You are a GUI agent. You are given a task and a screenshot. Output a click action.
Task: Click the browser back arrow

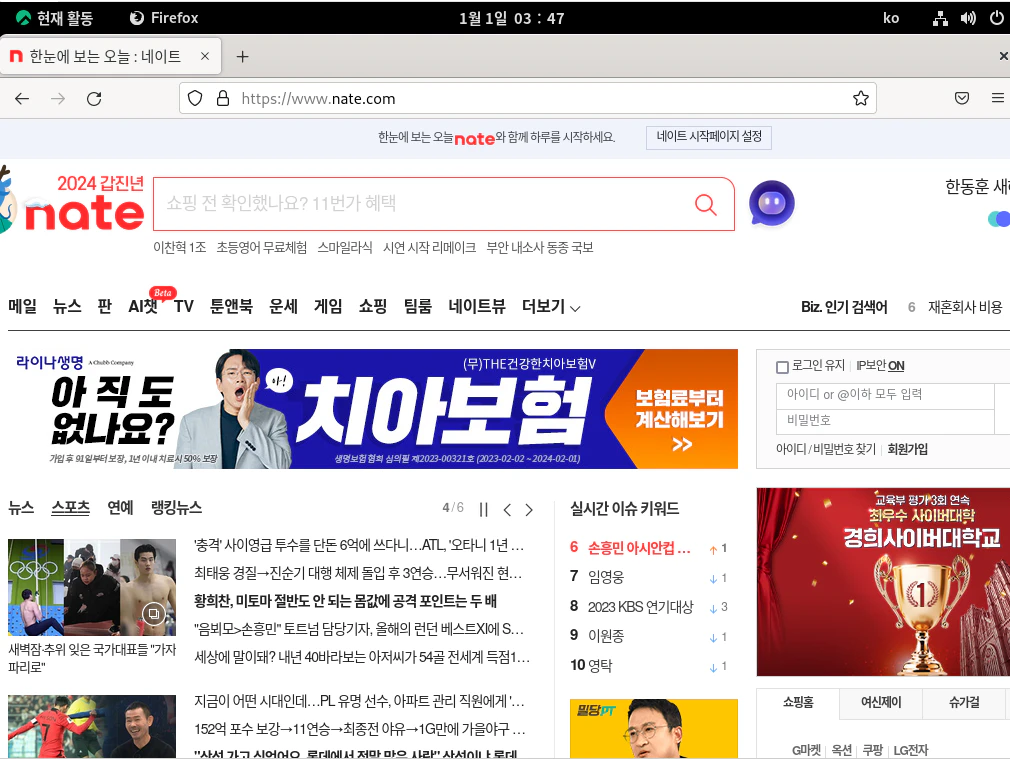[x=22, y=99]
